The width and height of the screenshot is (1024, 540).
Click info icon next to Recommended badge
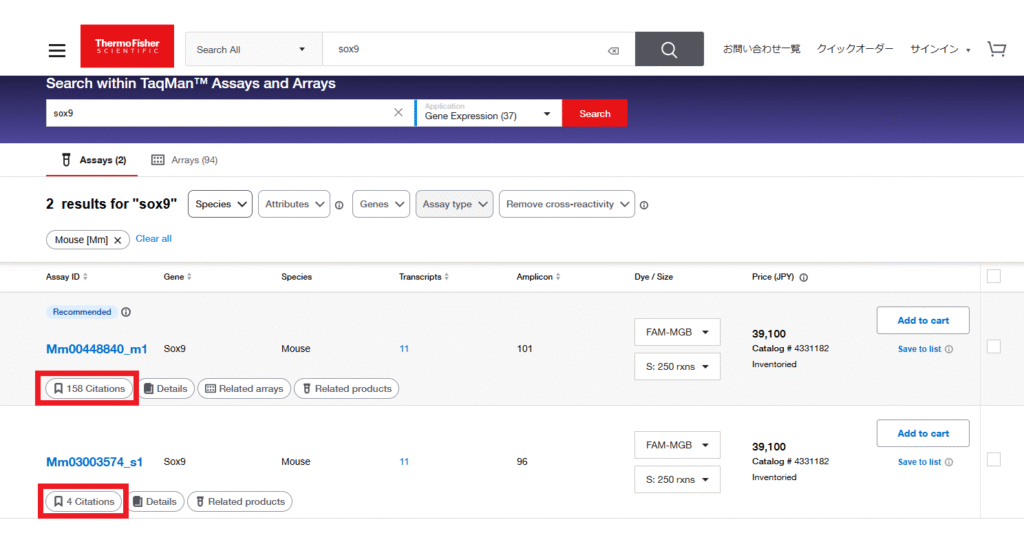pyautogui.click(x=126, y=312)
